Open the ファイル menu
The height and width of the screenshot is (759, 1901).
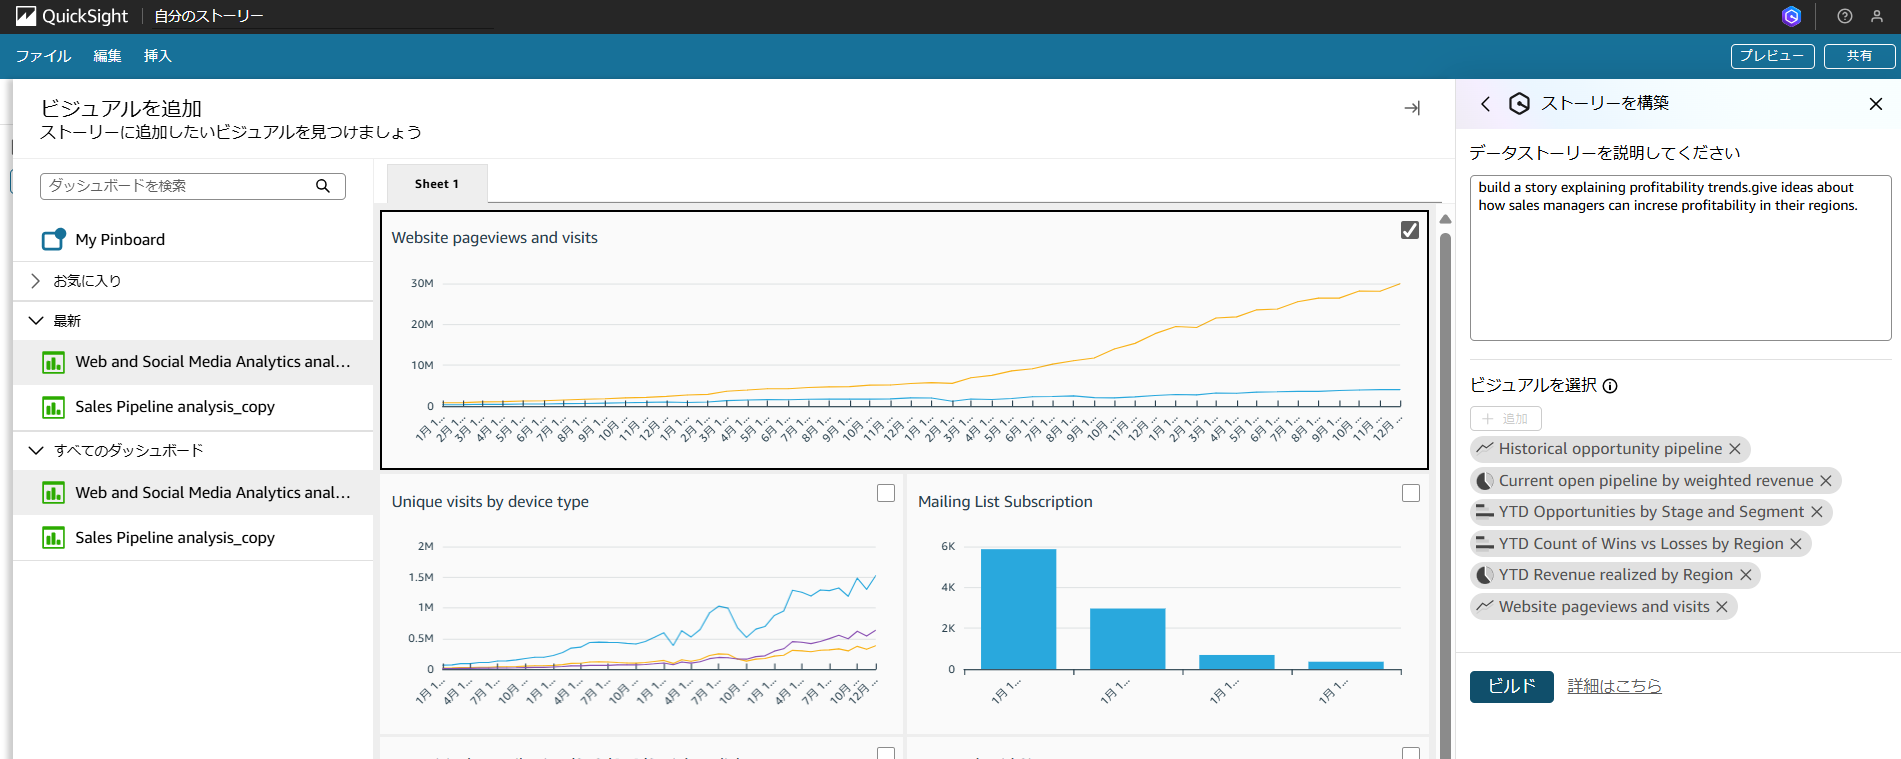(x=43, y=56)
